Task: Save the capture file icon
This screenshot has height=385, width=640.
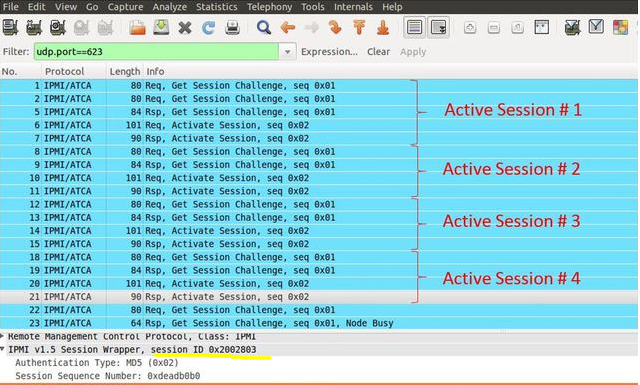Action: tap(161, 28)
